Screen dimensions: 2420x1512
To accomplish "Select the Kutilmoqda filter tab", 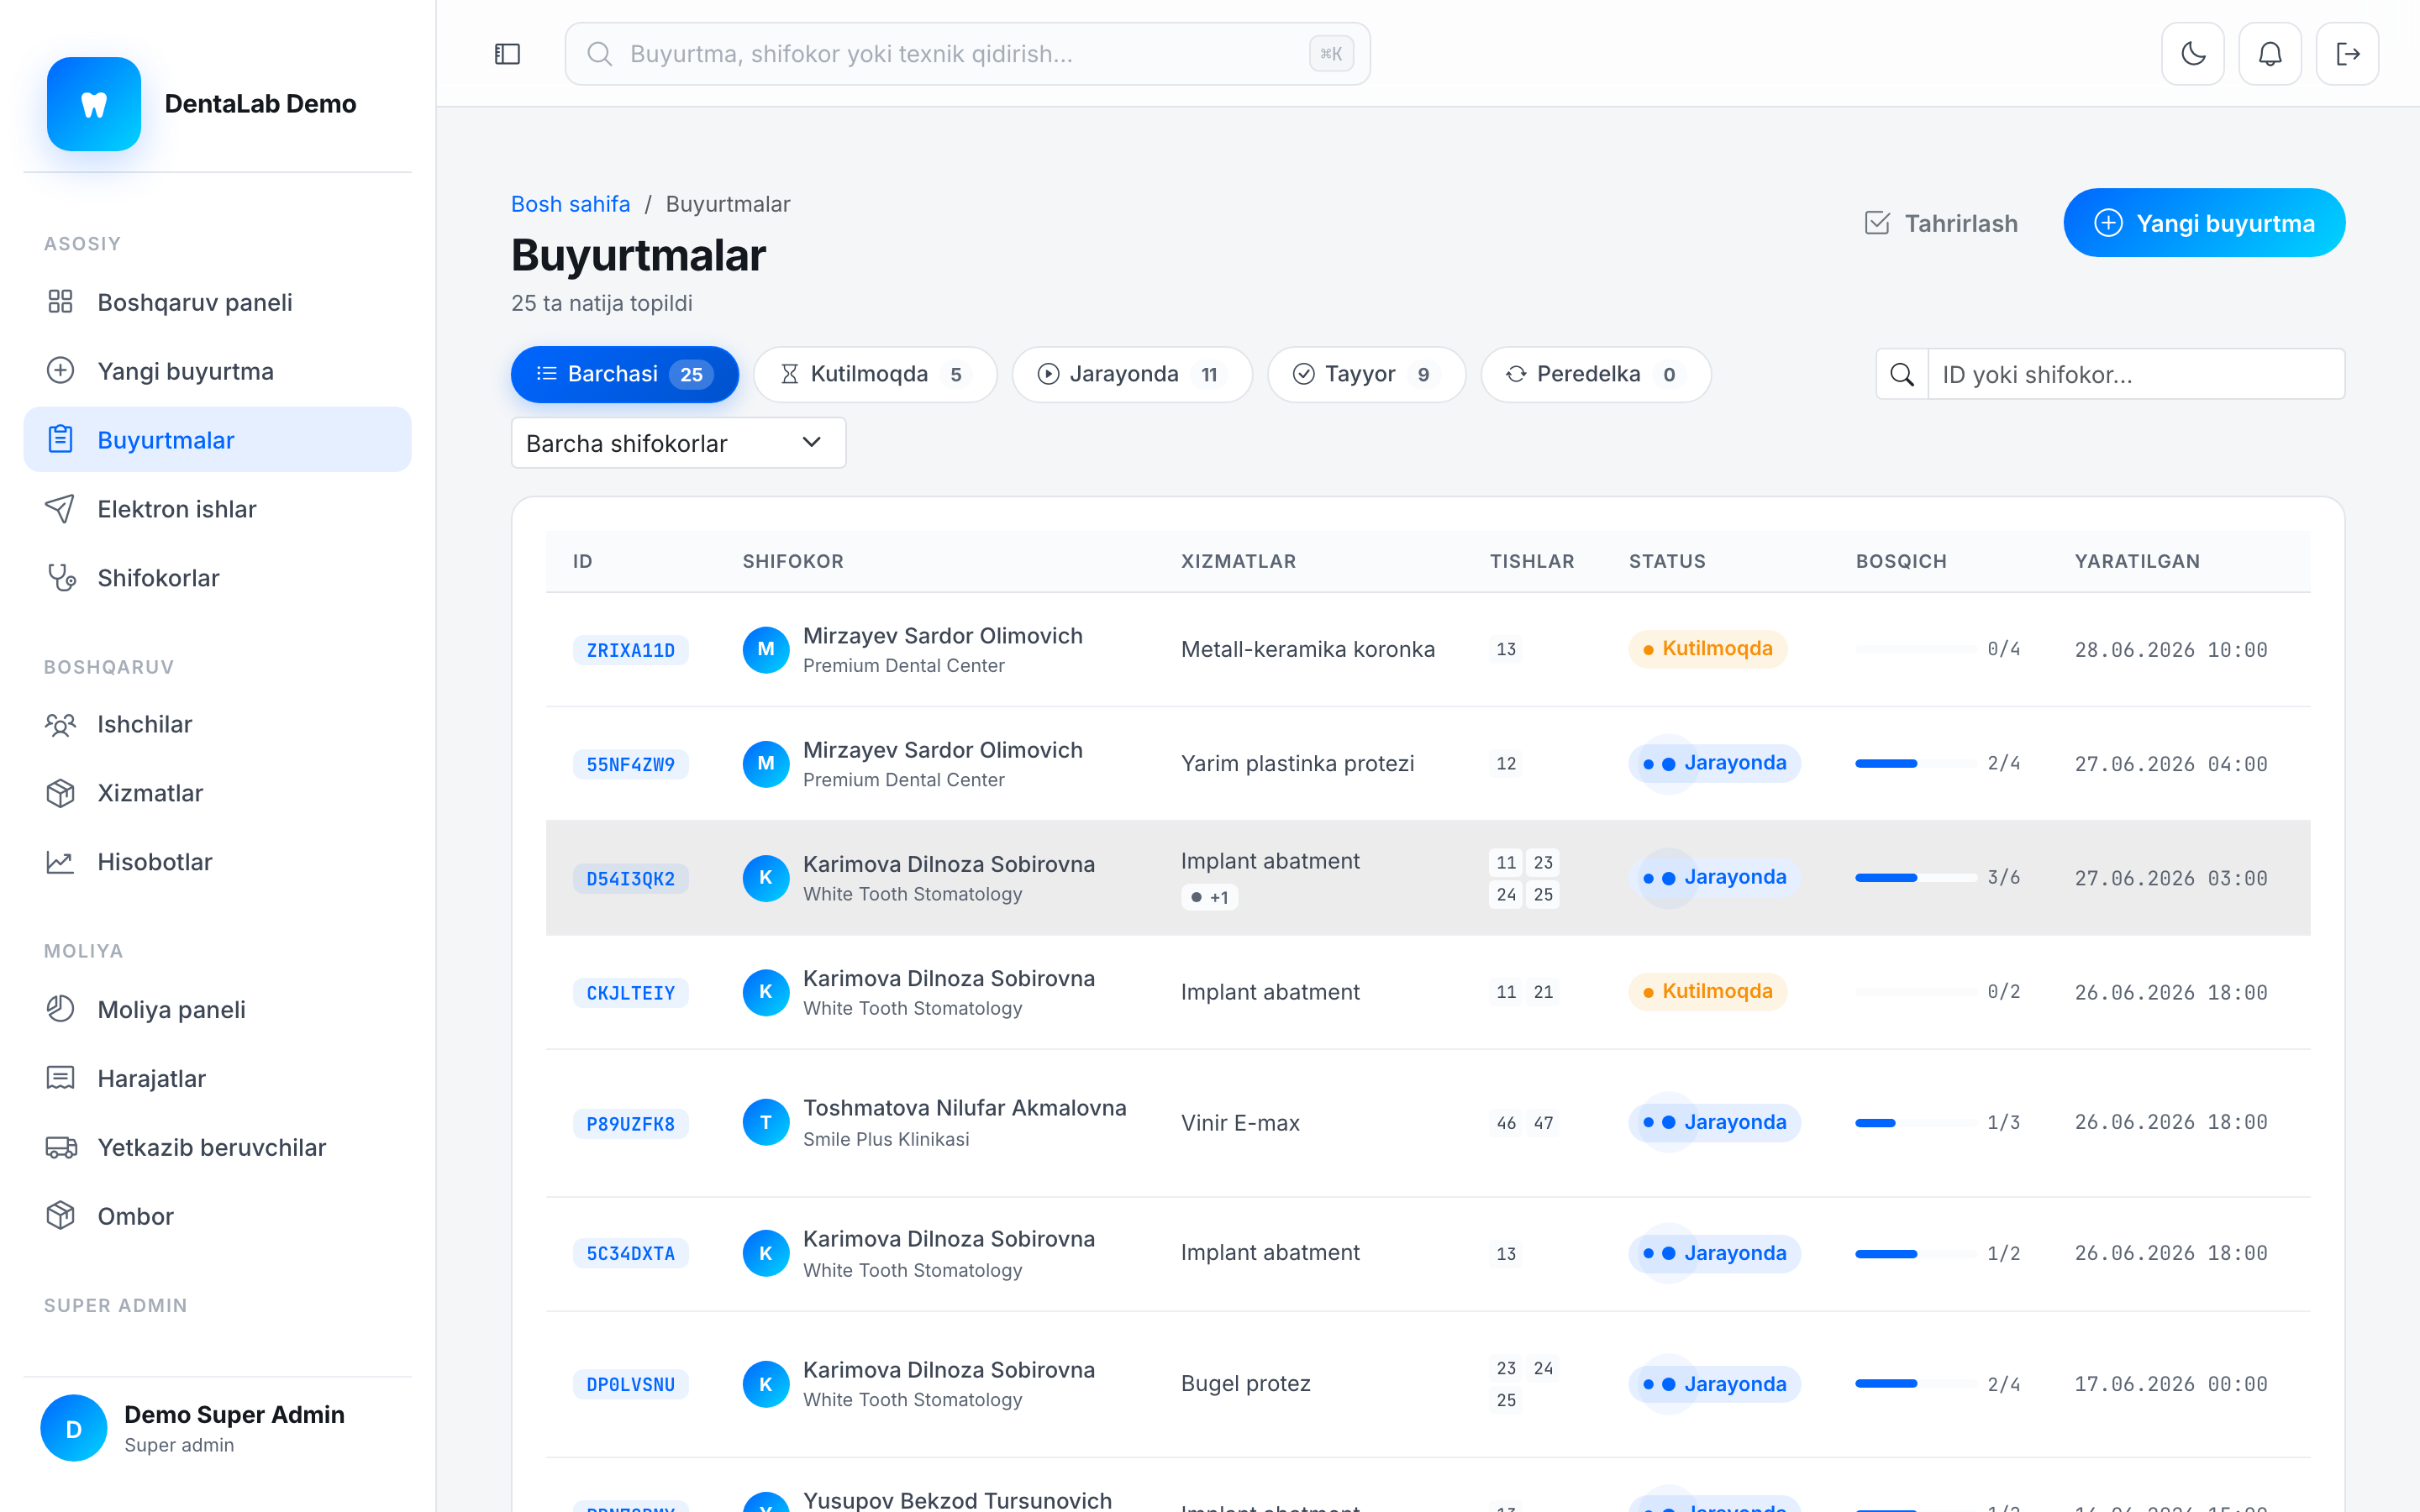I will coord(875,374).
